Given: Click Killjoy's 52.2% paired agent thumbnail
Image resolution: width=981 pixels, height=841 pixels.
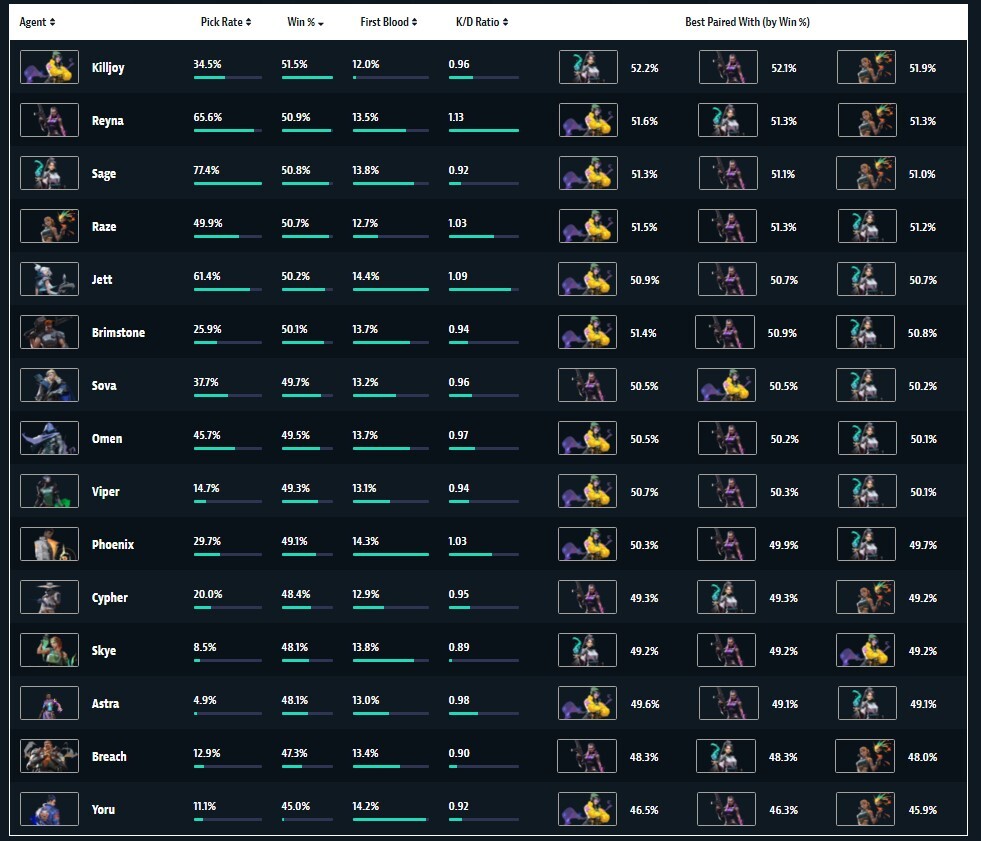Looking at the screenshot, I should (588, 67).
